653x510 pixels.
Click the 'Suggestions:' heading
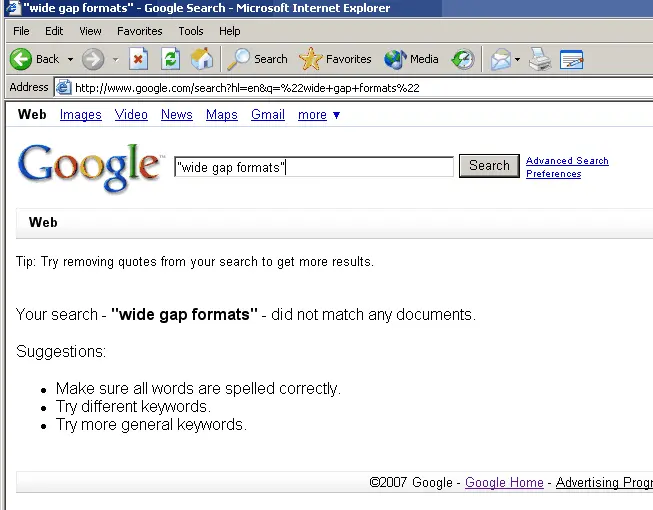point(61,351)
